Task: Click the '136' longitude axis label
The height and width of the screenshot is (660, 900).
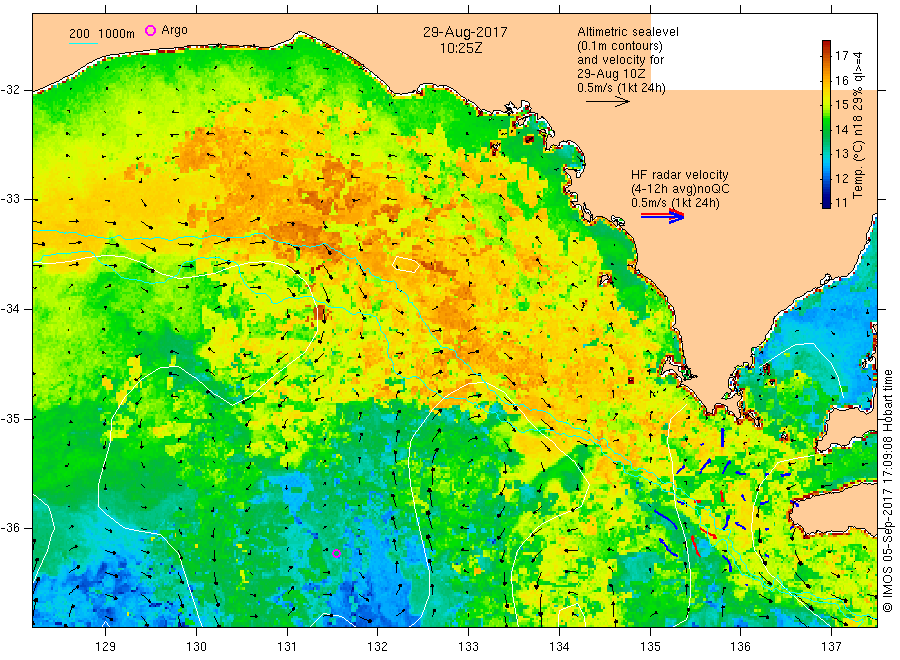Action: [740, 647]
